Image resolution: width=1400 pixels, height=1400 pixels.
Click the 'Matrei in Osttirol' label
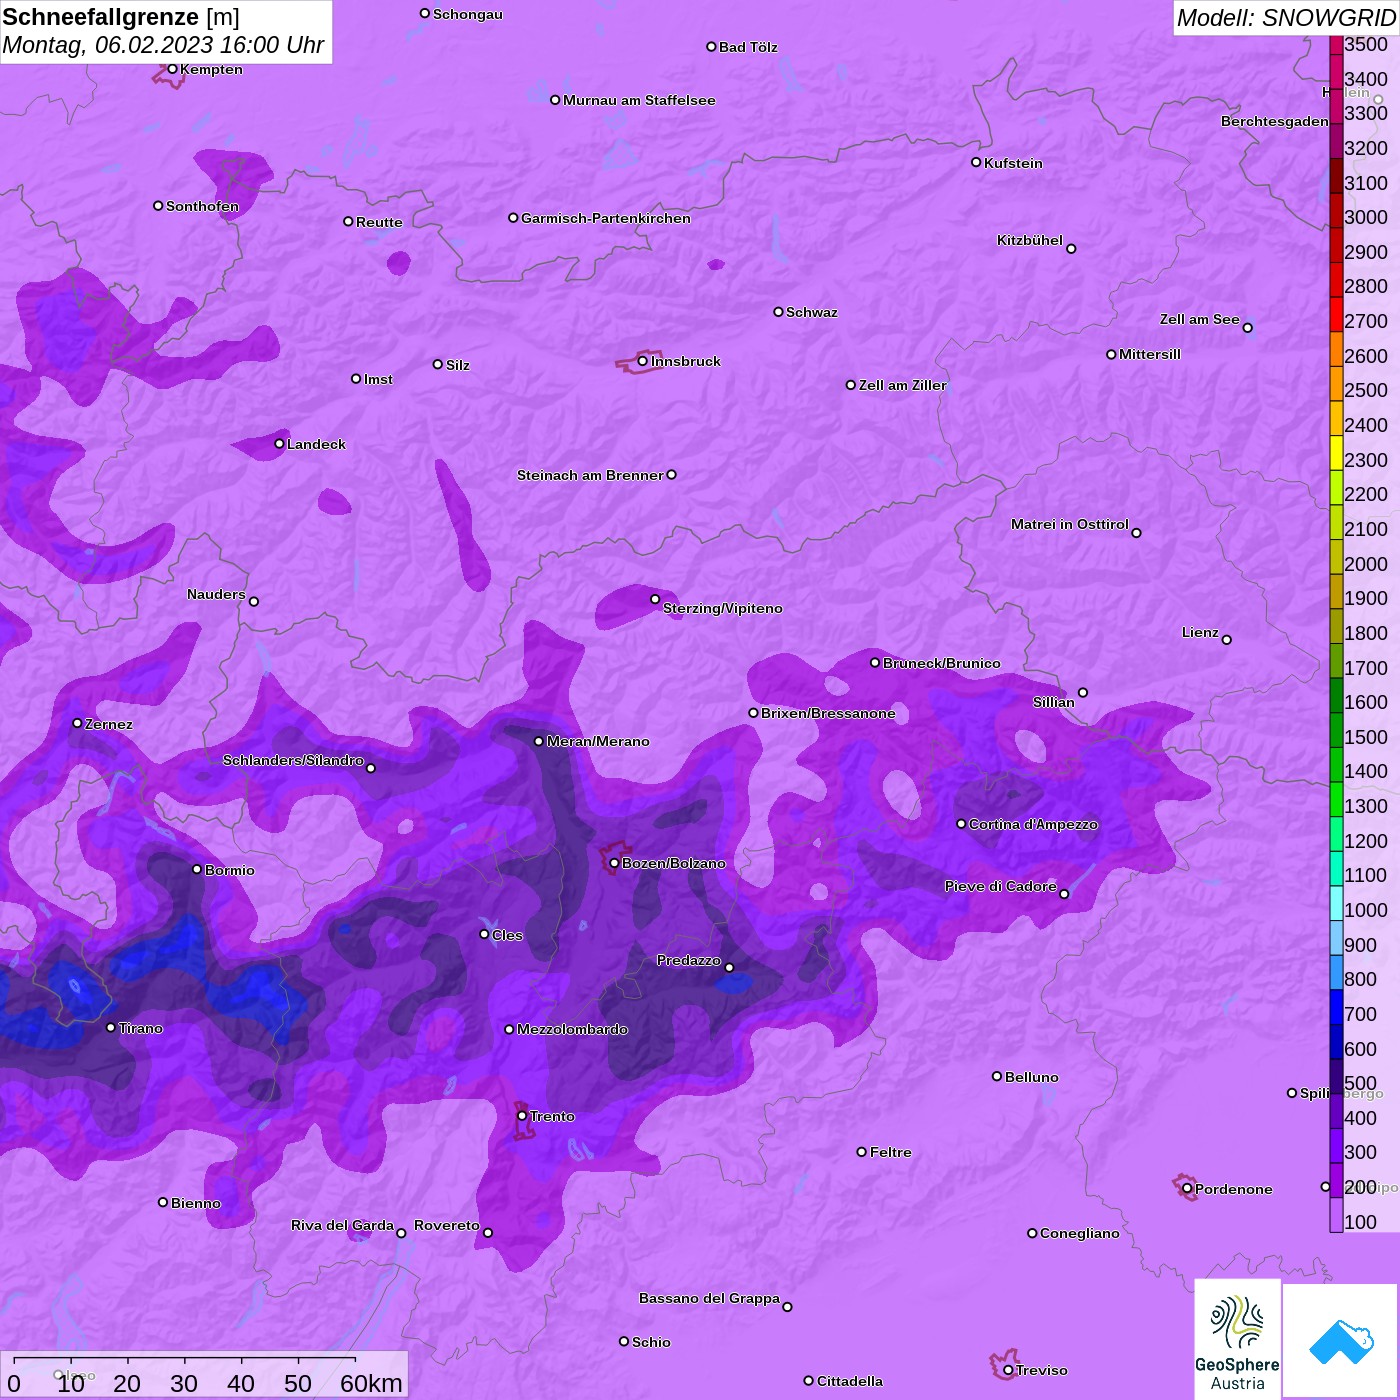coord(1070,524)
